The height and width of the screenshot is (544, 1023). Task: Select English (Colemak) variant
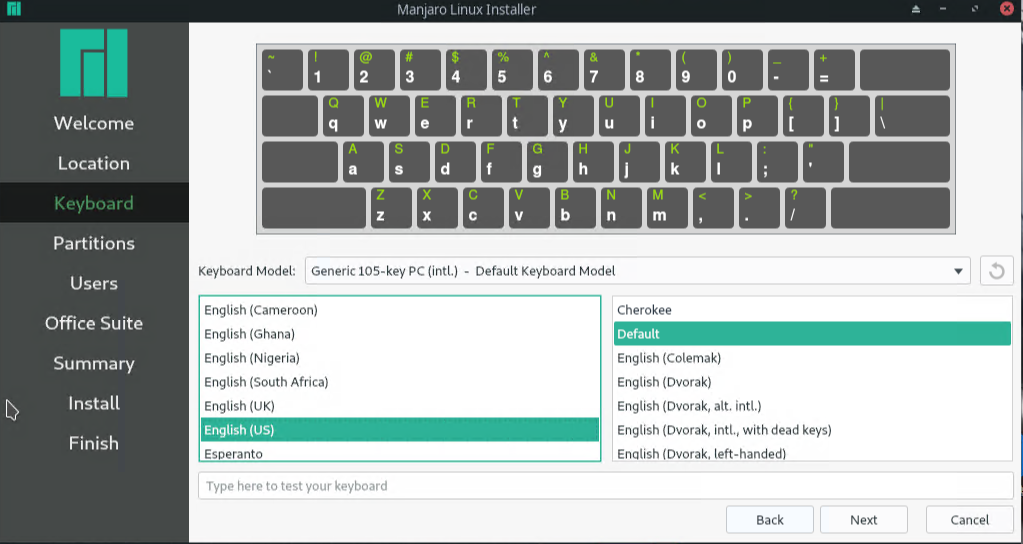coord(668,358)
